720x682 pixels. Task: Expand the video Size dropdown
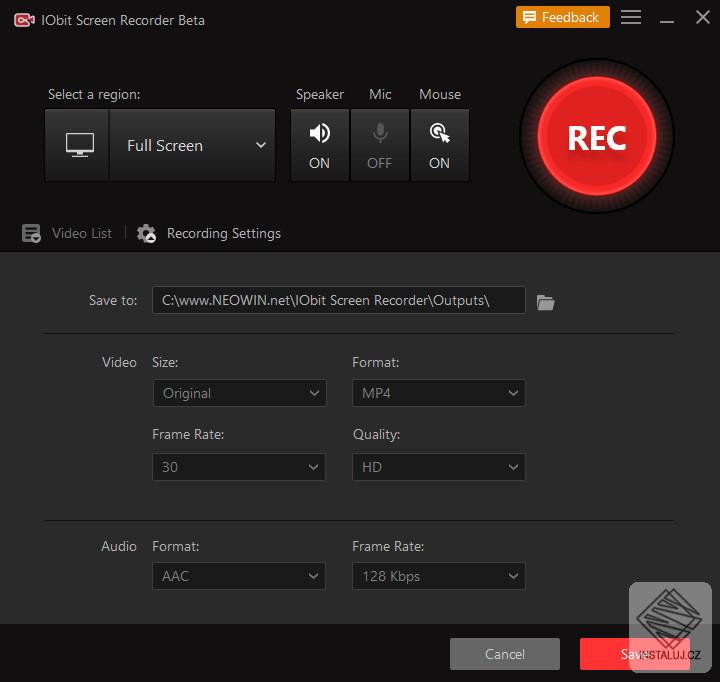point(239,393)
